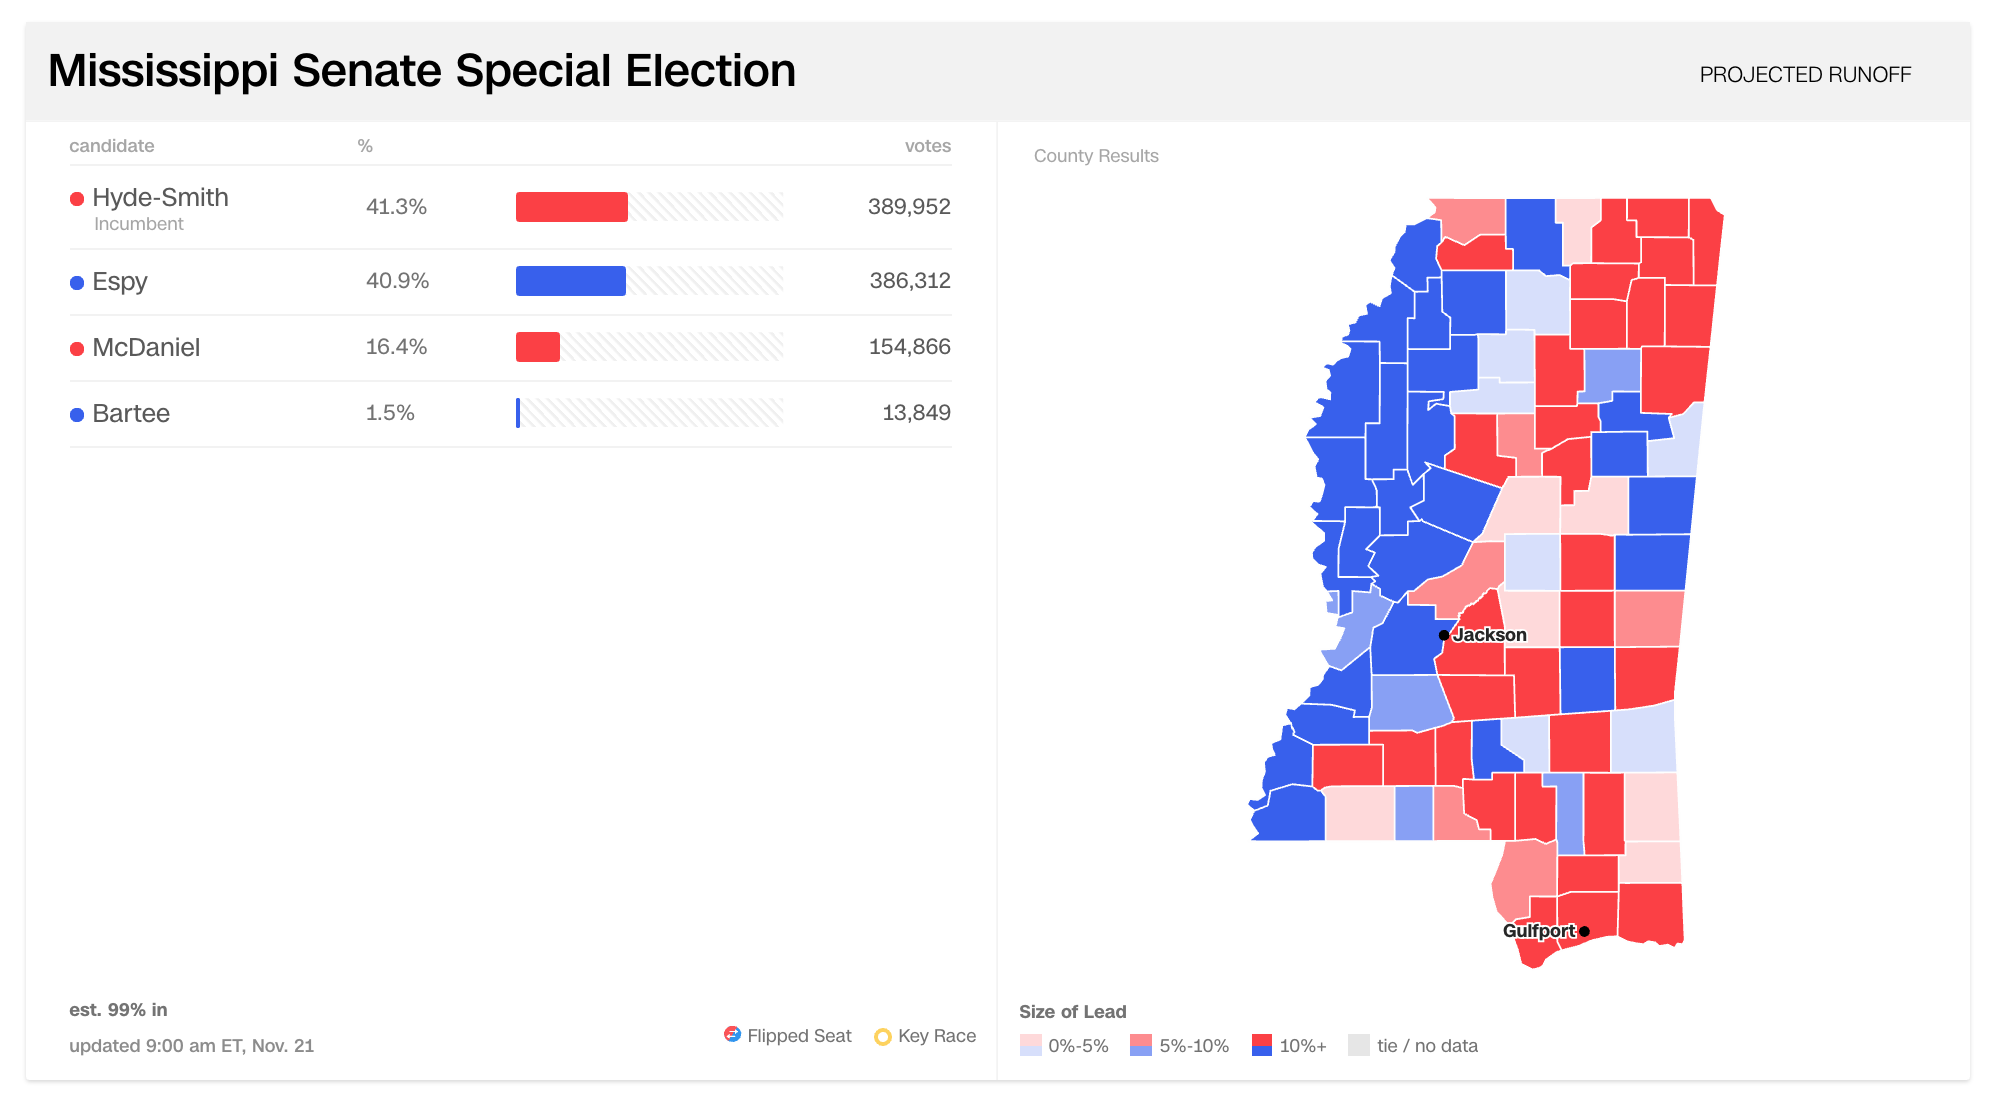The width and height of the screenshot is (1996, 1104).
Task: Click the Jackson city marker on map
Action: tap(1444, 635)
